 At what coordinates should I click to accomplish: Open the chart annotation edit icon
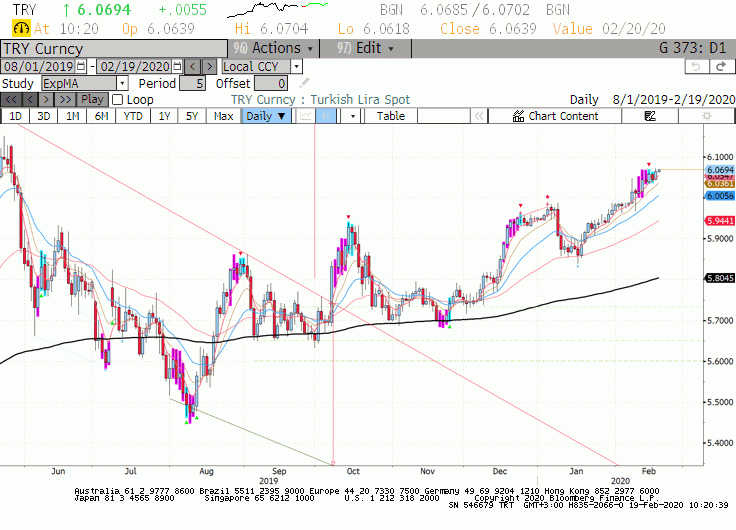pos(650,116)
